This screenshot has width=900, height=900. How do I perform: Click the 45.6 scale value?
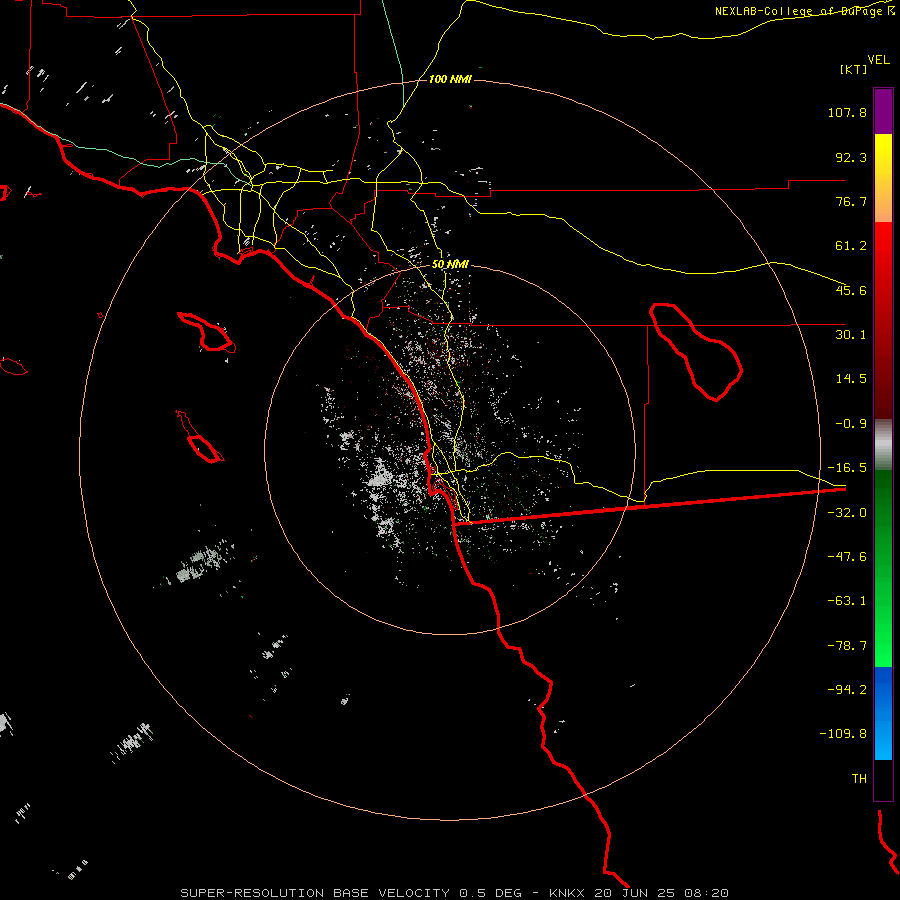click(x=851, y=290)
